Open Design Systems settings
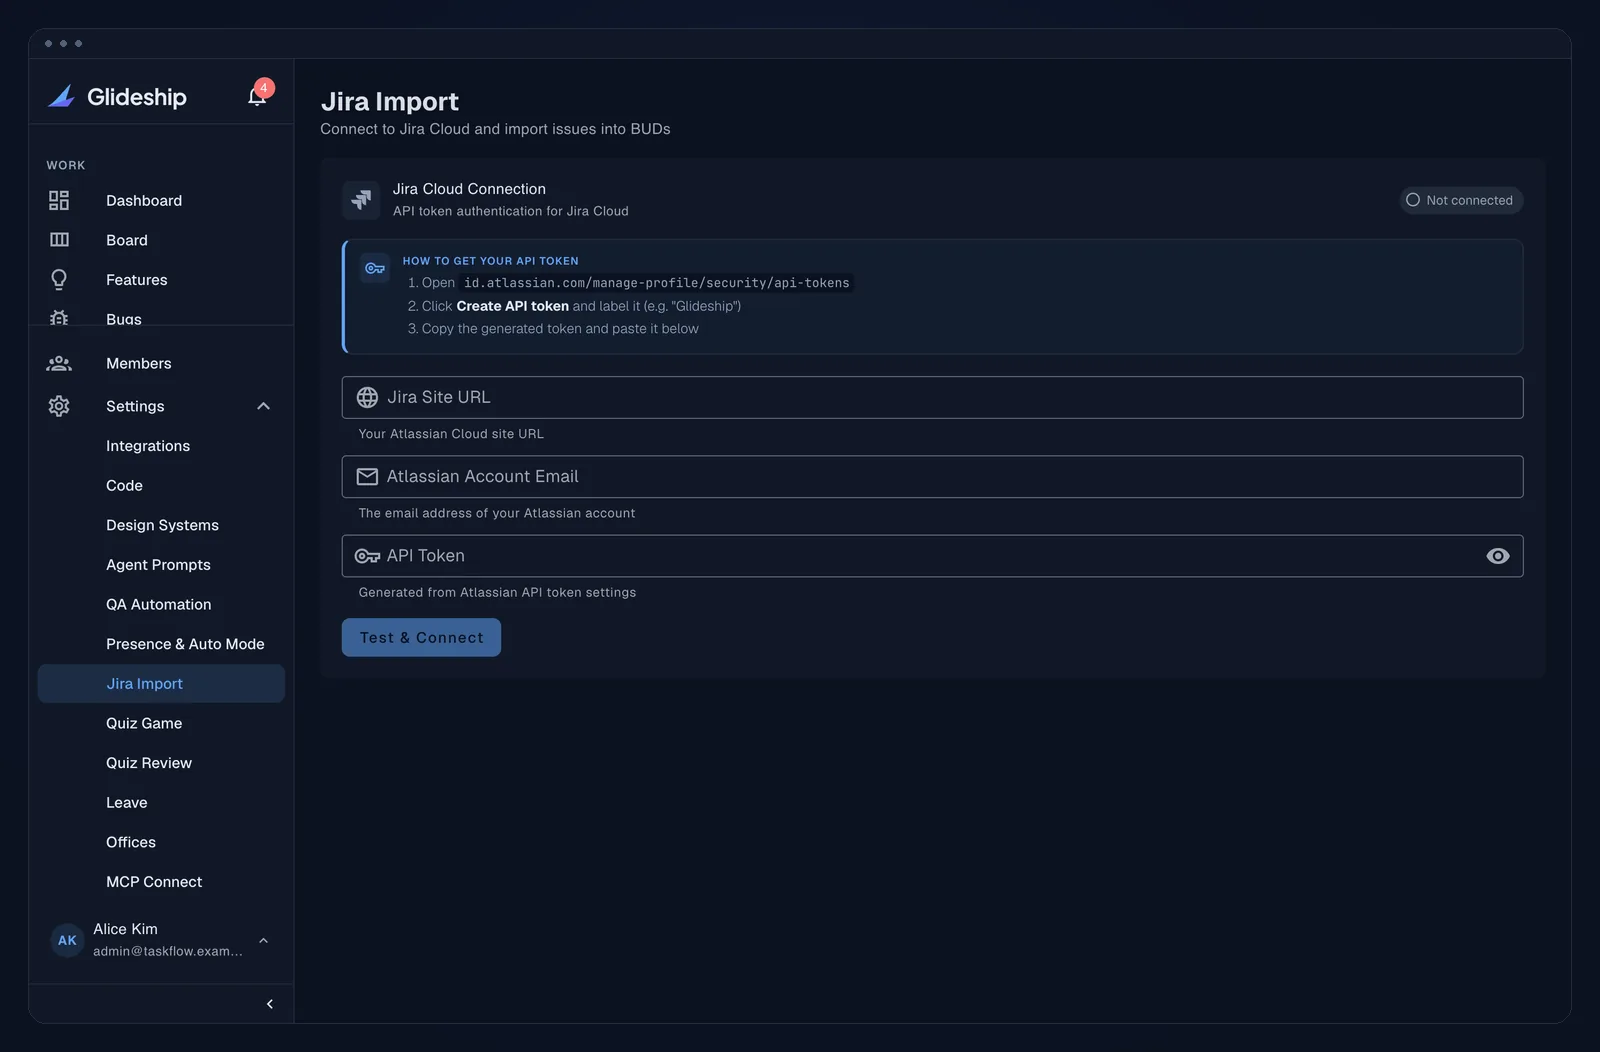1600x1052 pixels. pos(161,525)
